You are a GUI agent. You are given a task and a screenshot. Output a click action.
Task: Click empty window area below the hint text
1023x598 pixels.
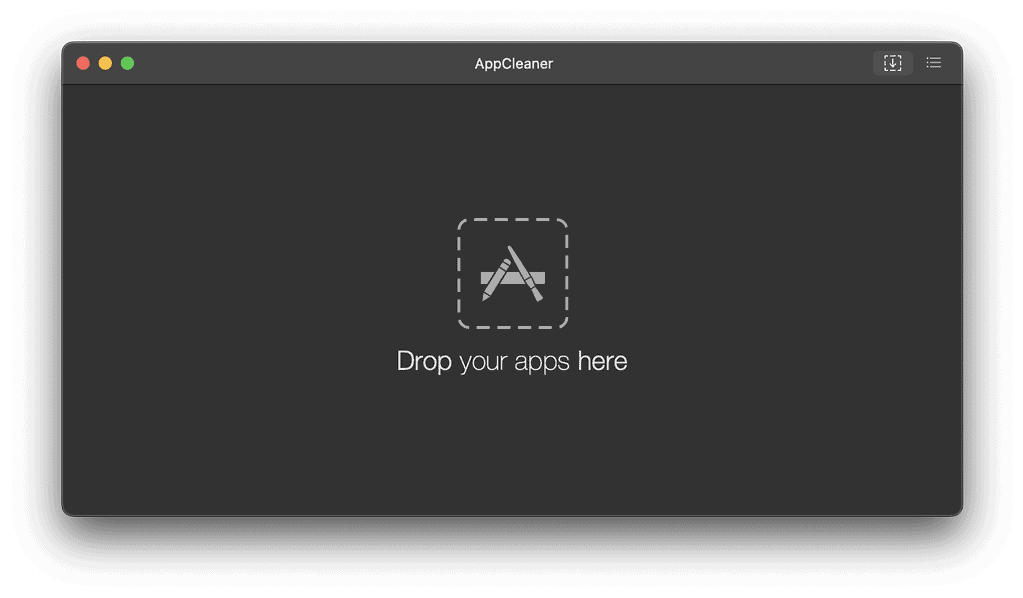click(512, 450)
